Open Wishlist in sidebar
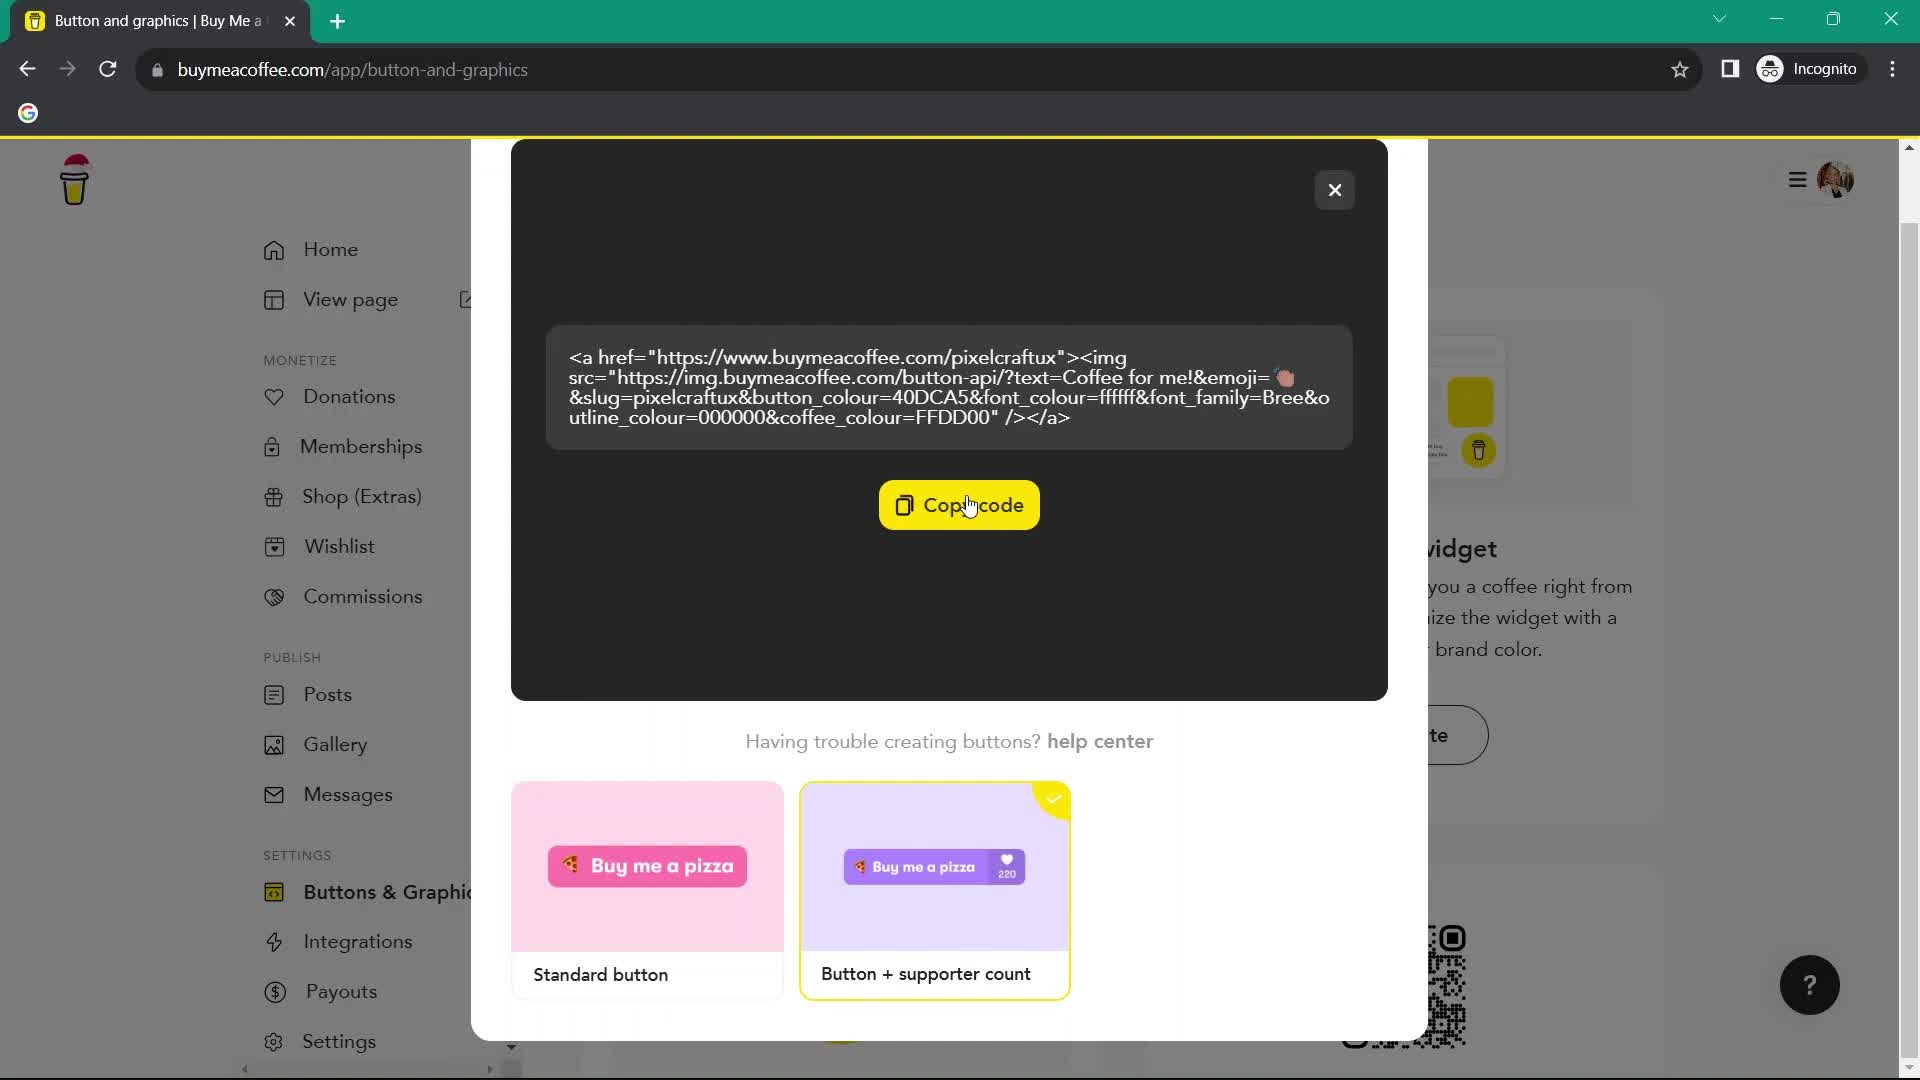The height and width of the screenshot is (1080, 1920). tap(339, 546)
